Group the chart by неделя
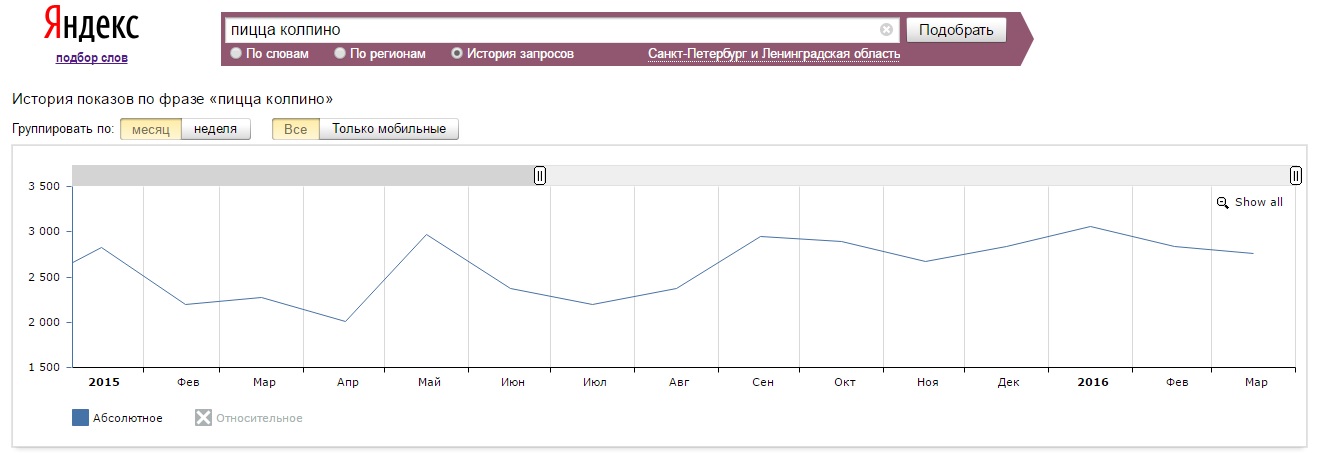The image size is (1319, 463). [x=216, y=129]
